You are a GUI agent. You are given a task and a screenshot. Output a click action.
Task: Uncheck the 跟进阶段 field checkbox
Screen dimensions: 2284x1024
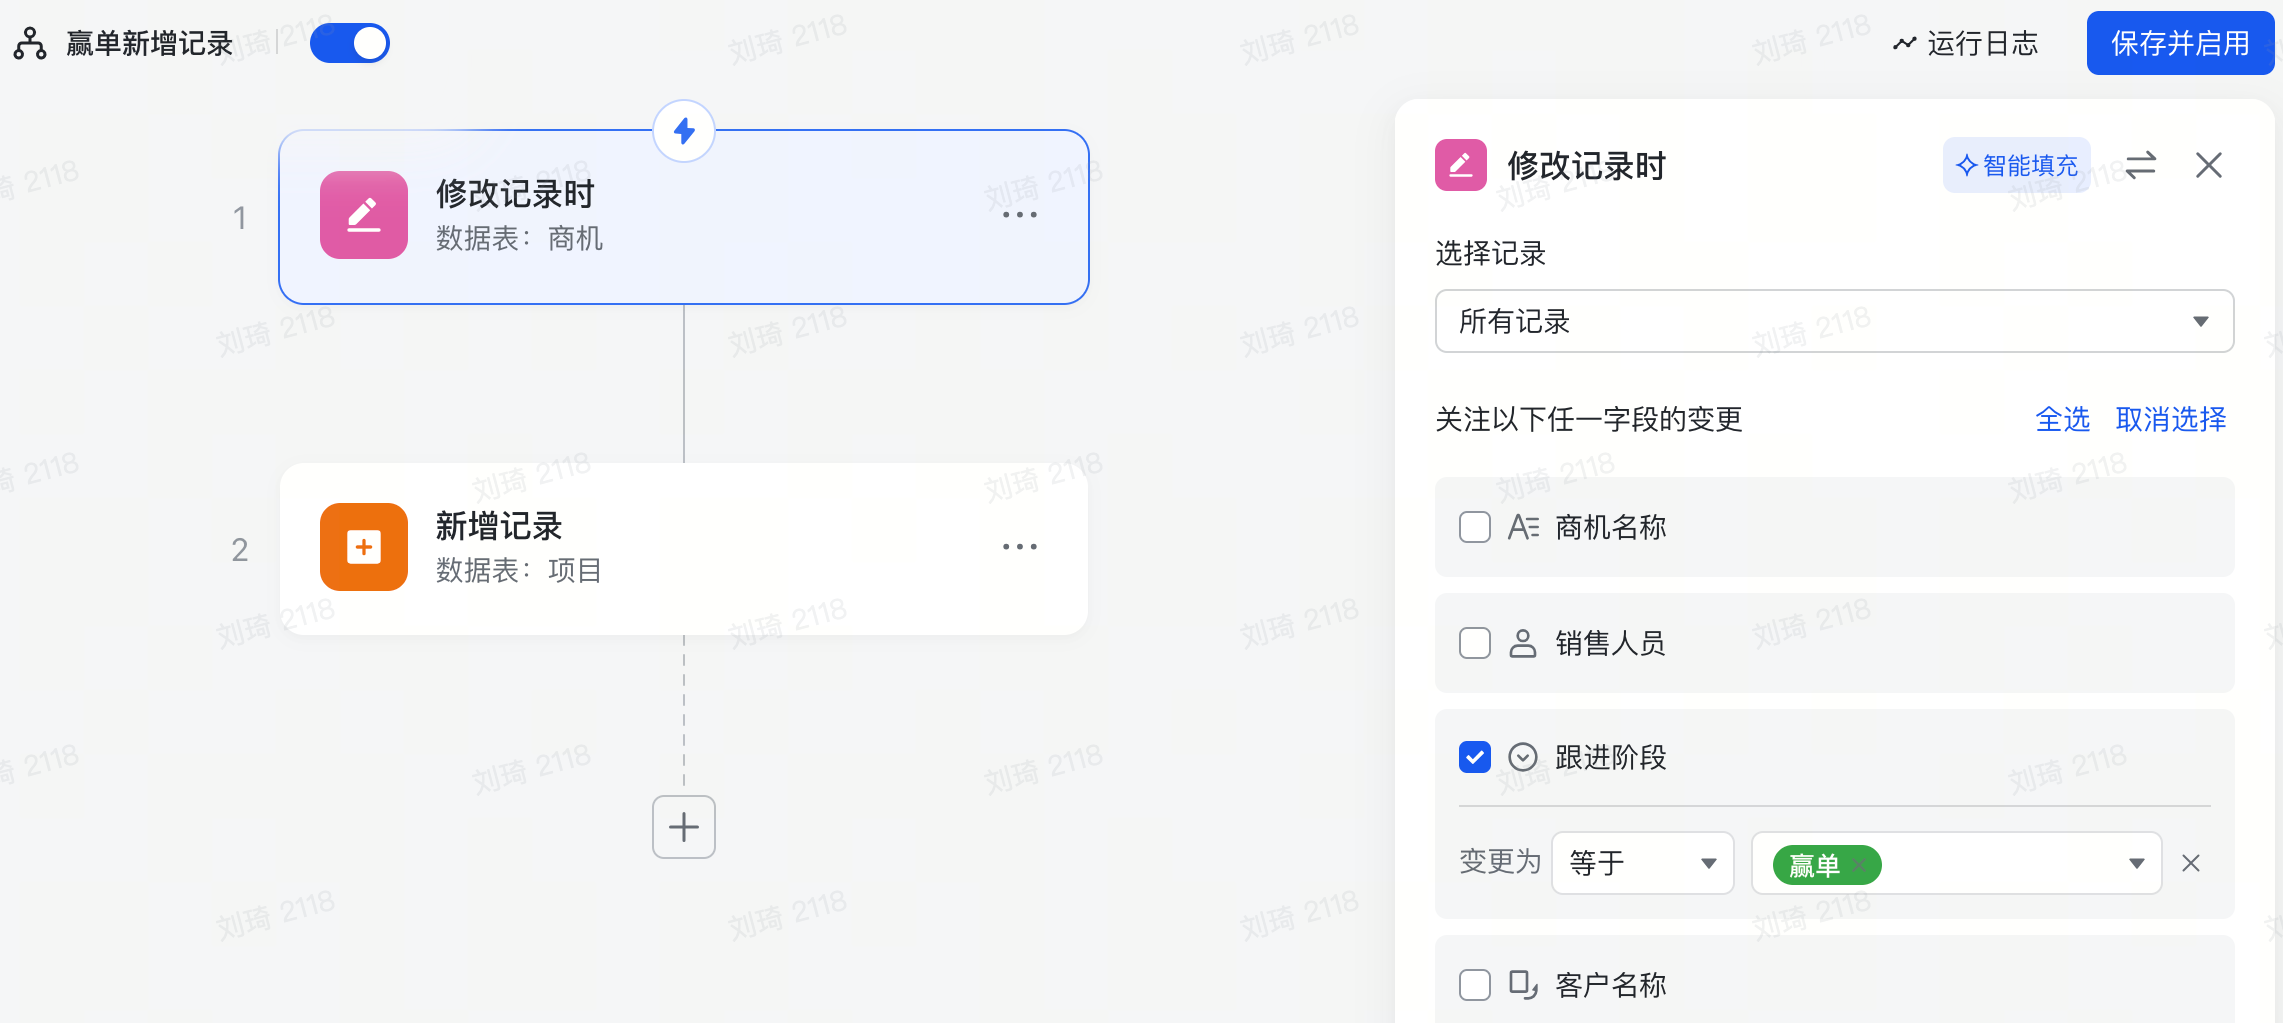1475,757
